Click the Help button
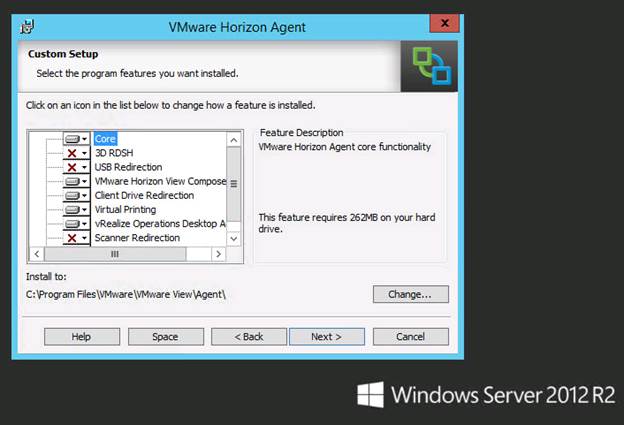This screenshot has width=624, height=425. click(82, 337)
